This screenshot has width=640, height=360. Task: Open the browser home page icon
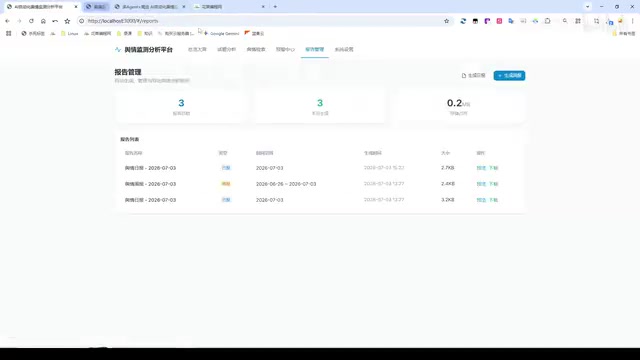43,21
